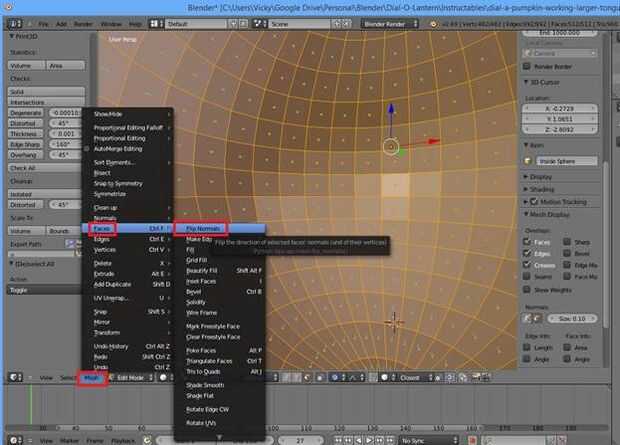Open the Blender Render engine dropdown
Screen dimensions: 620x445
389,21
